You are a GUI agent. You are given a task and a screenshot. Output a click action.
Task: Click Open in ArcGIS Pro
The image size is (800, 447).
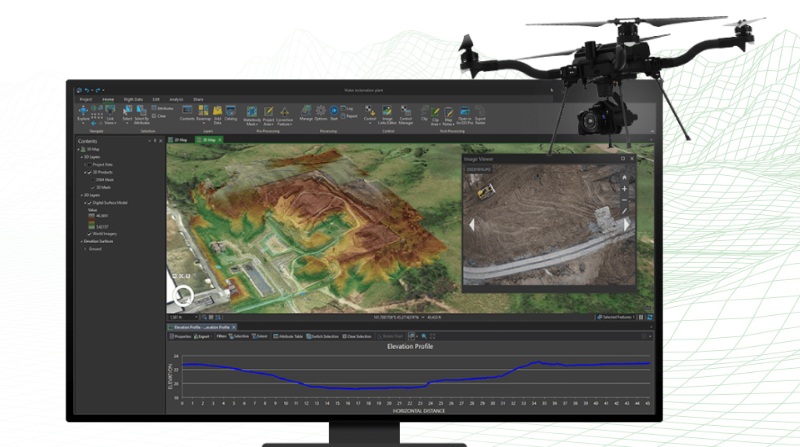coord(464,115)
